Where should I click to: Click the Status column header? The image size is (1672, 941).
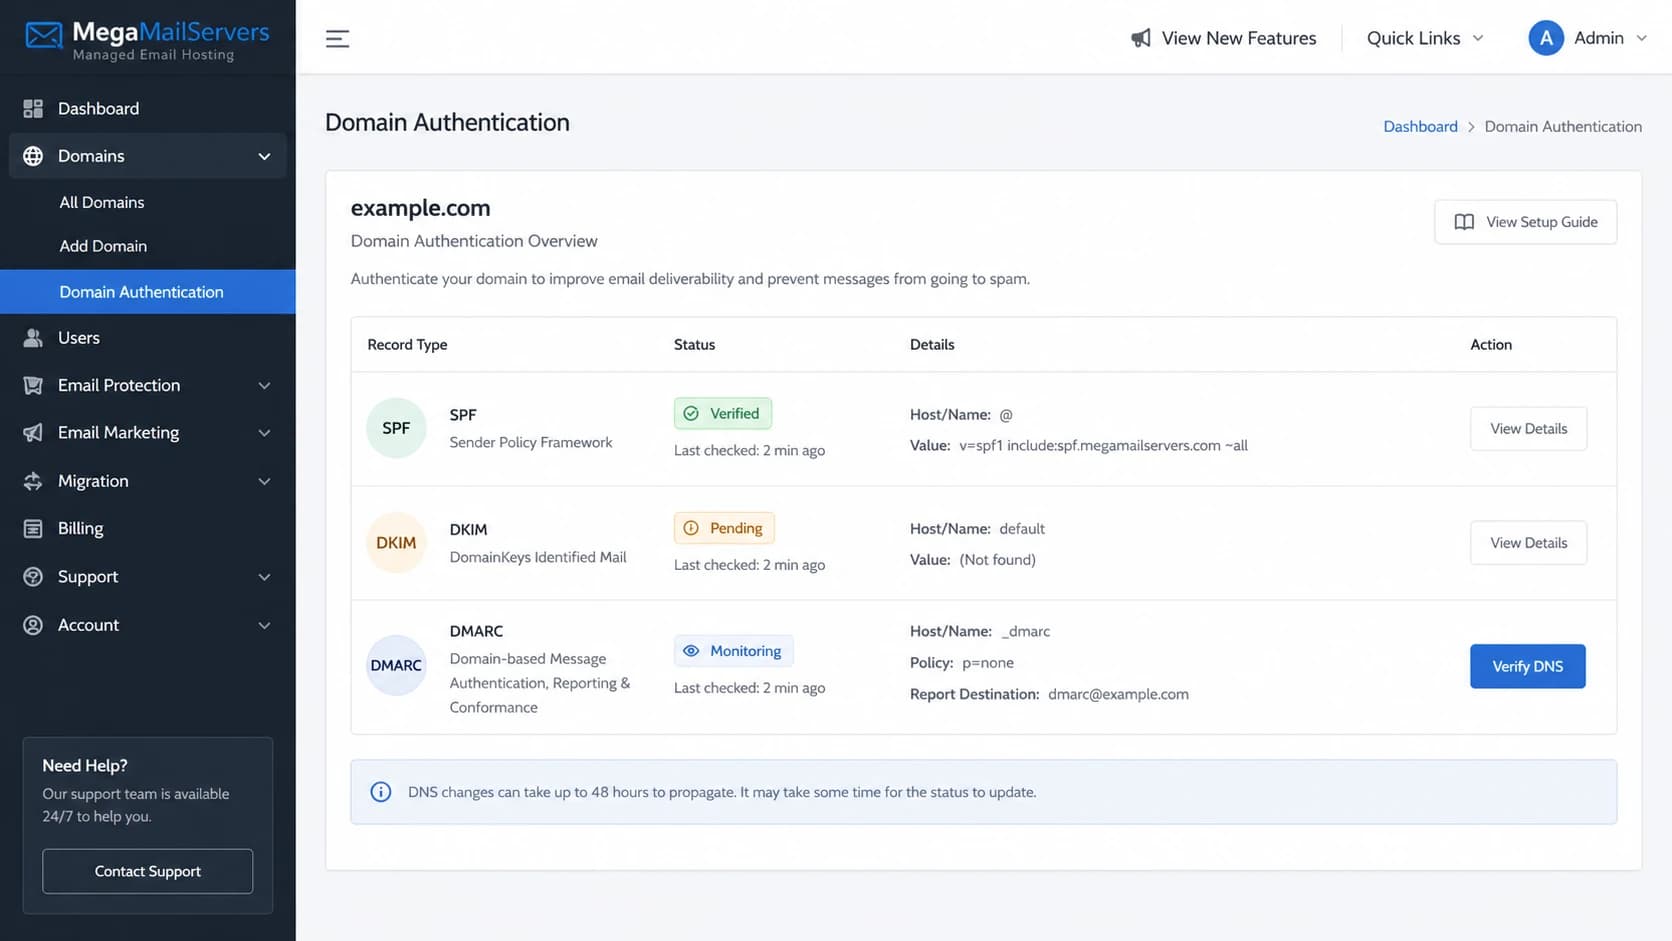pyautogui.click(x=694, y=344)
